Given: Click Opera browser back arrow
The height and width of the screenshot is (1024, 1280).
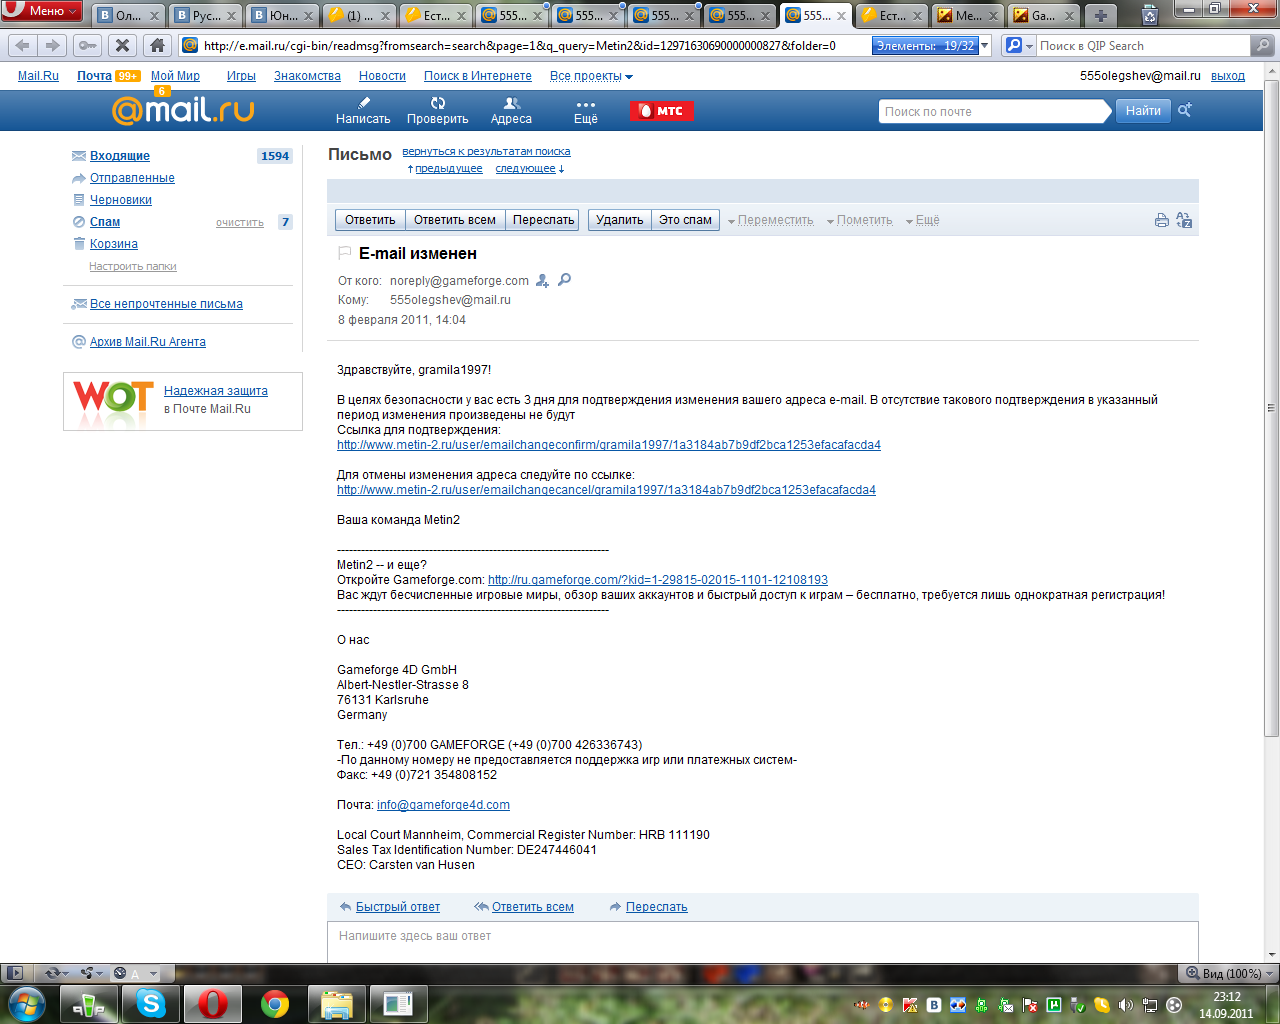Looking at the screenshot, I should pyautogui.click(x=23, y=45).
